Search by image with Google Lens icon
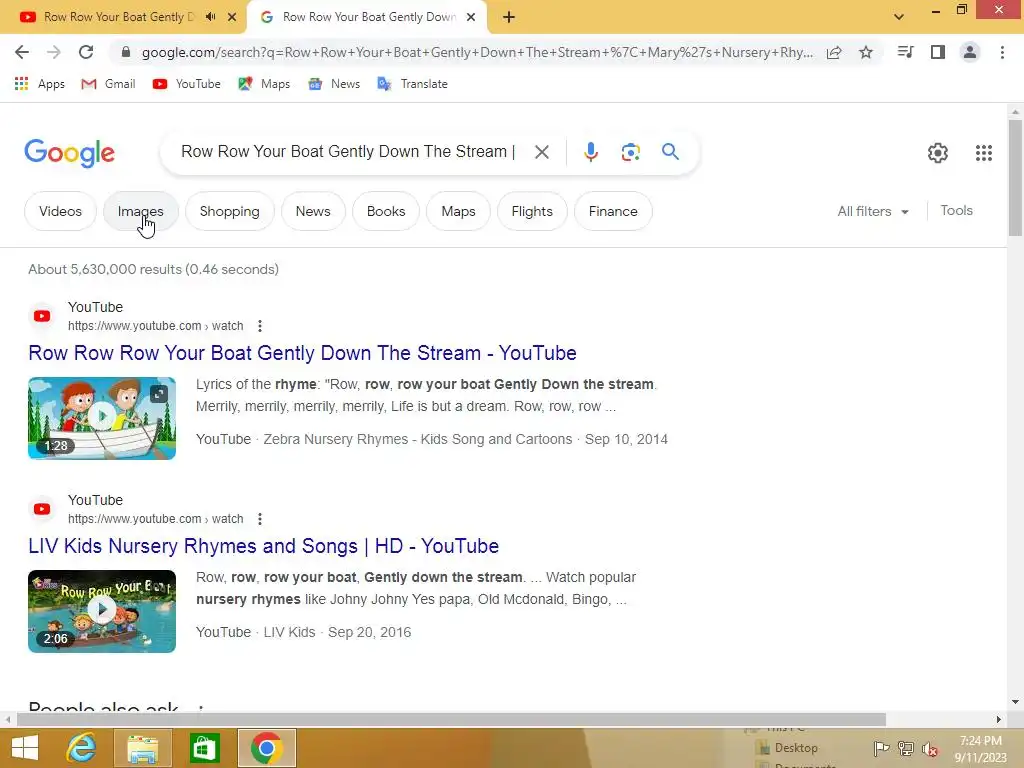 (630, 152)
